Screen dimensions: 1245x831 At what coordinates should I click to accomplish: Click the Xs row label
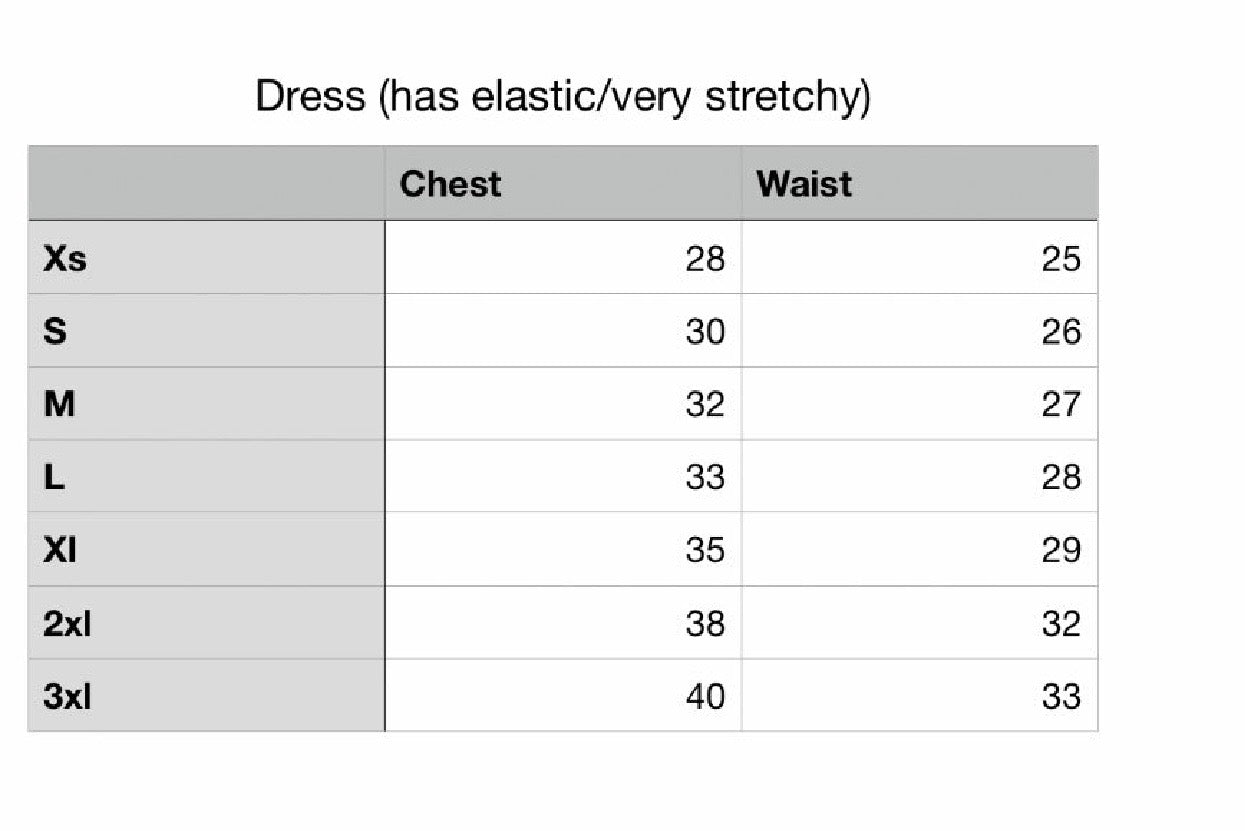pos(65,259)
